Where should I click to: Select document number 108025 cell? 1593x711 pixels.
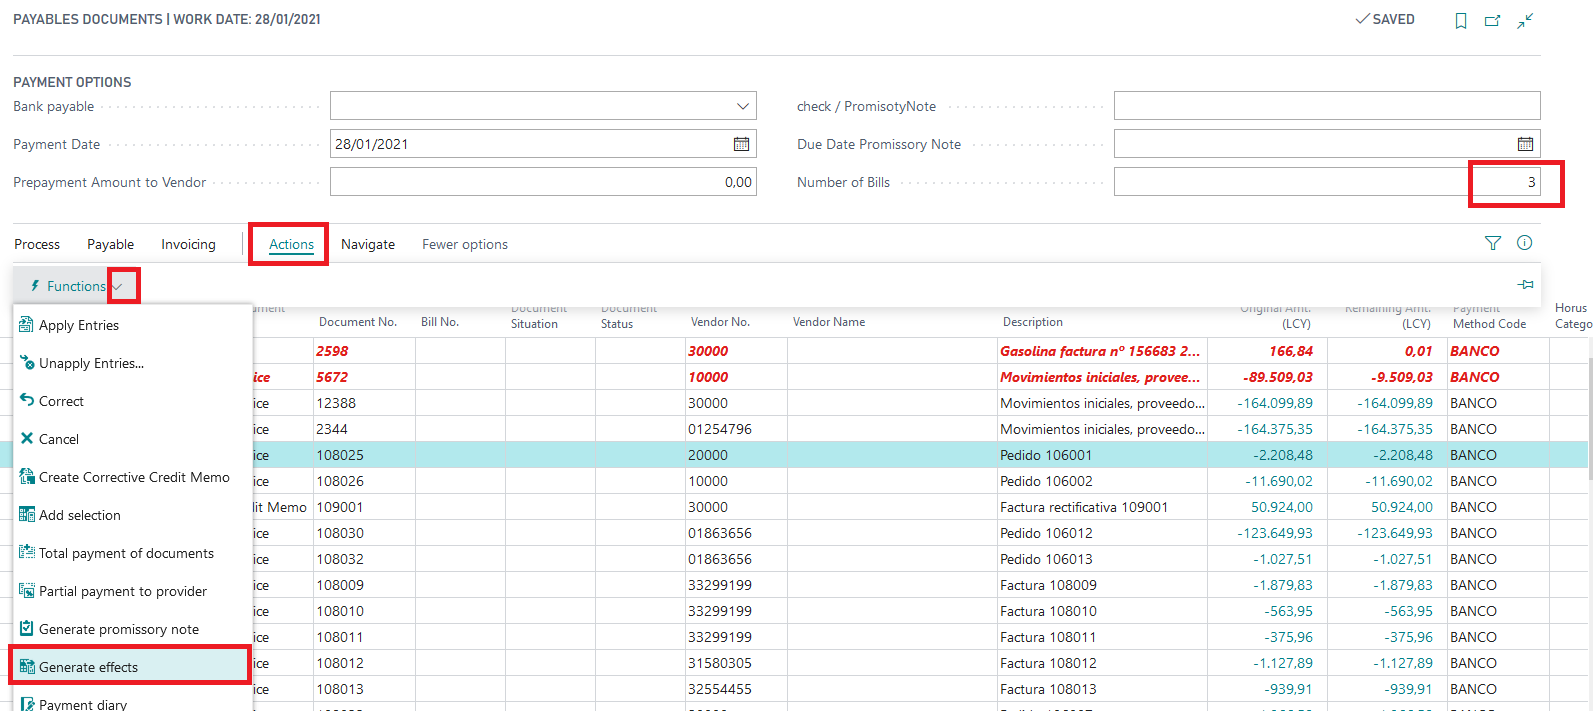pos(340,455)
